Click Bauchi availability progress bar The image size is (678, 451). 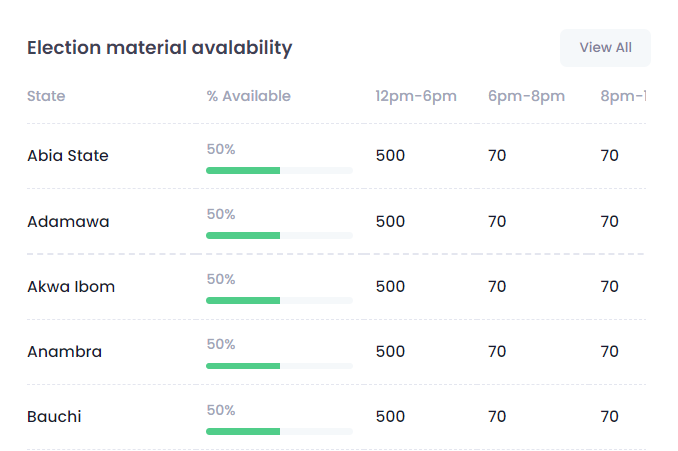coord(279,432)
